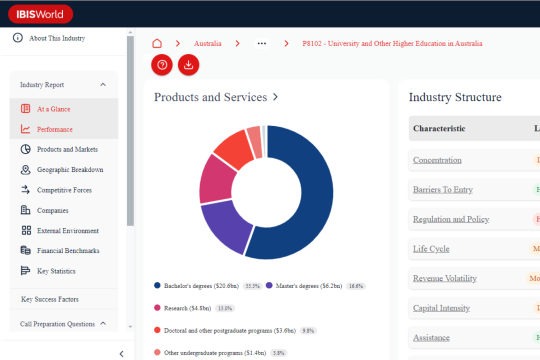Click the 9.8% badge
540x360 pixels.
[x=308, y=331]
